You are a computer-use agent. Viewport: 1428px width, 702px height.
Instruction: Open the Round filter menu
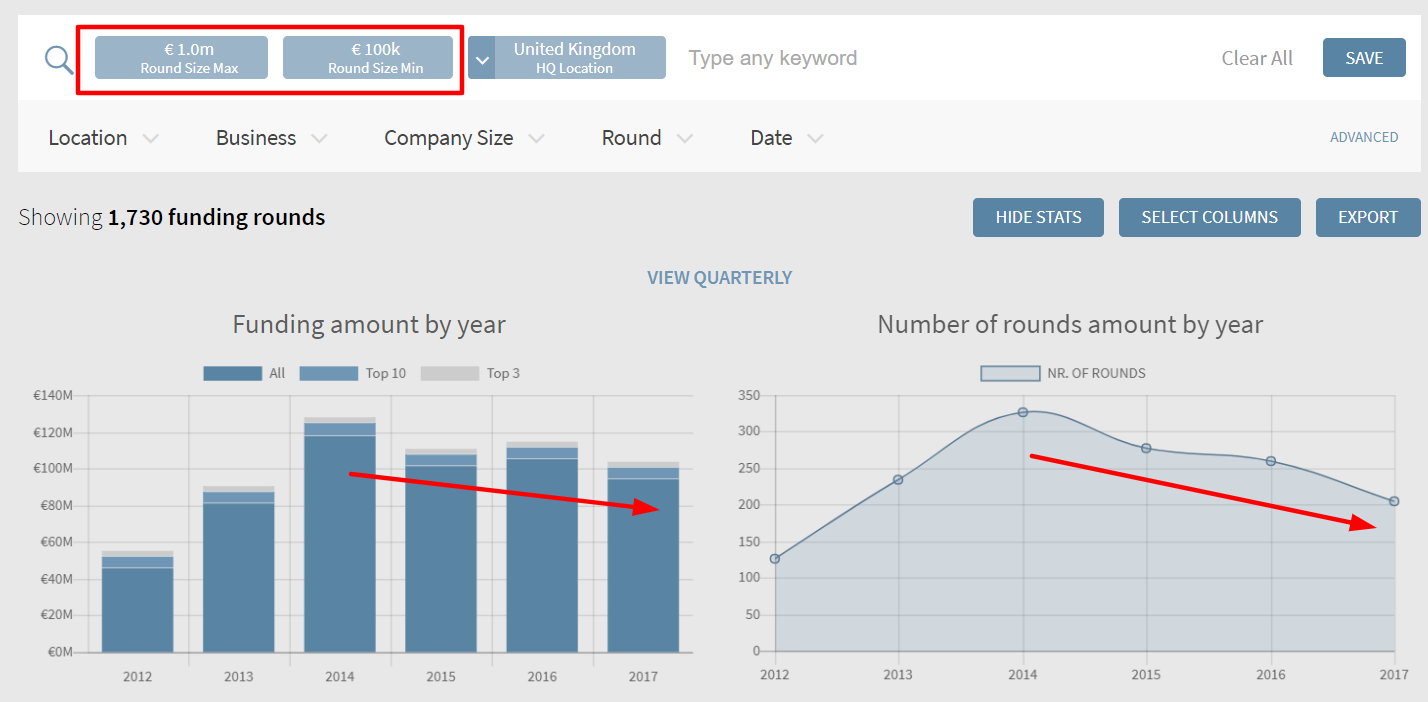point(647,138)
